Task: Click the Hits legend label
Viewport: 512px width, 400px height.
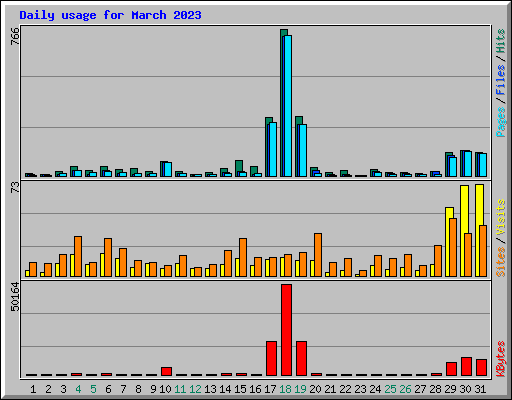Action: click(x=501, y=41)
